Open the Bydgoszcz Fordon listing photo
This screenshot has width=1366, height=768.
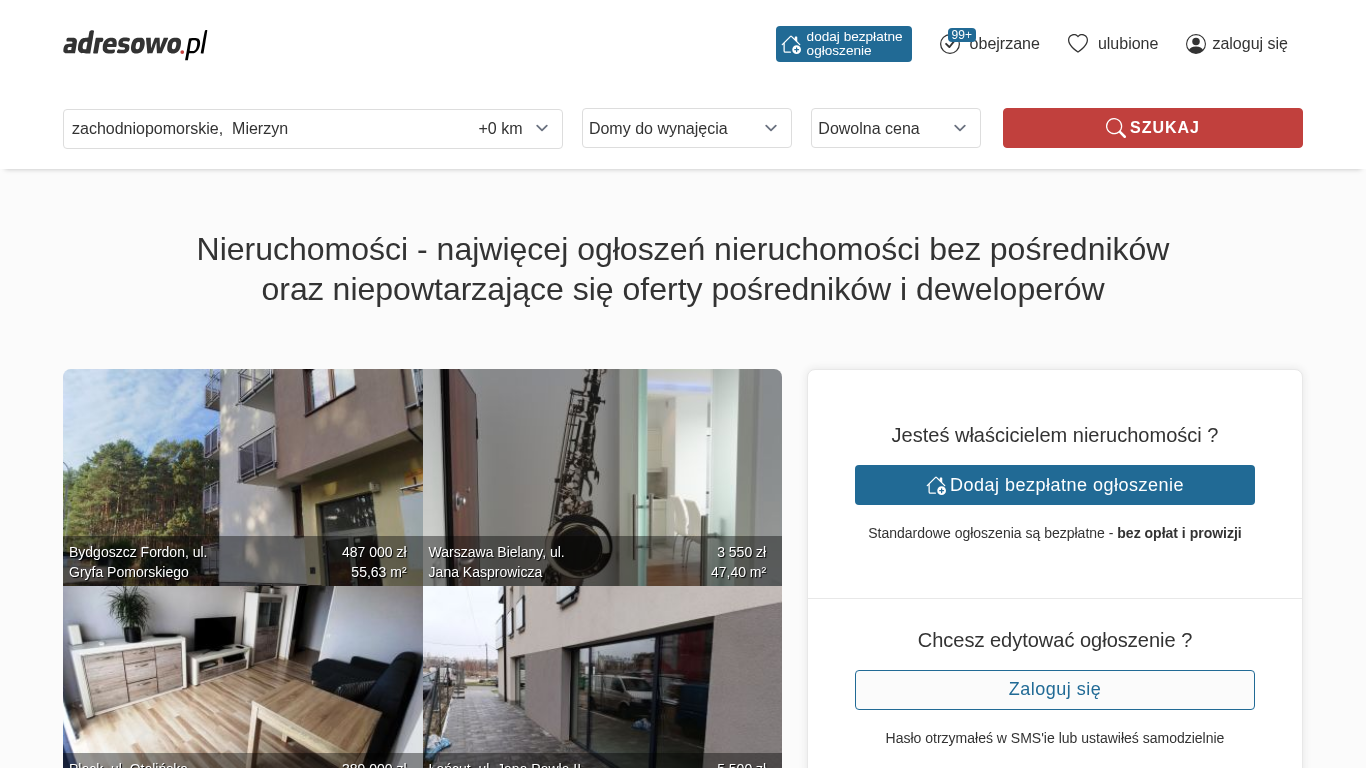pos(243,477)
